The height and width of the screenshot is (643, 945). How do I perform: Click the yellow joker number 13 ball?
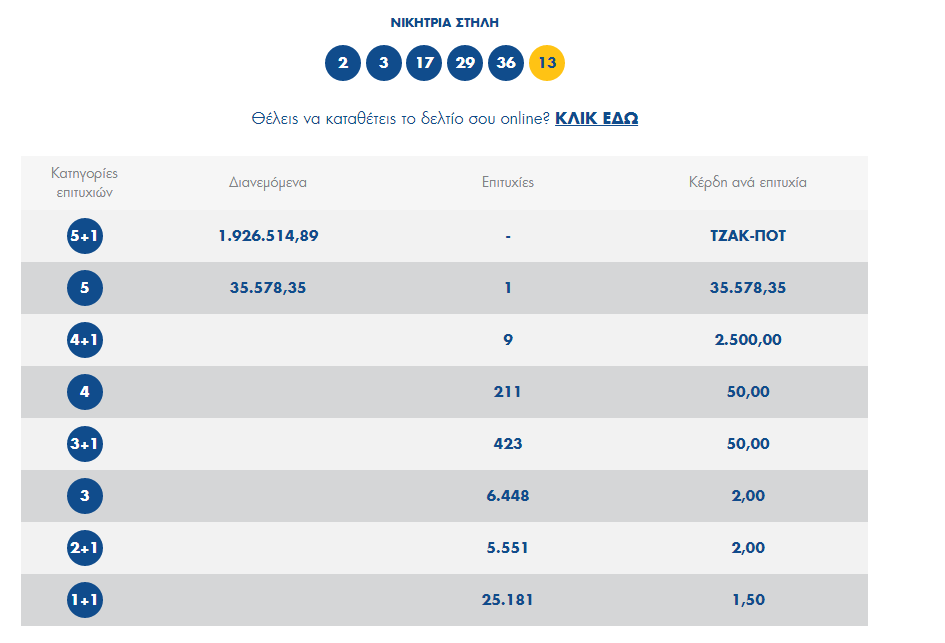[547, 63]
